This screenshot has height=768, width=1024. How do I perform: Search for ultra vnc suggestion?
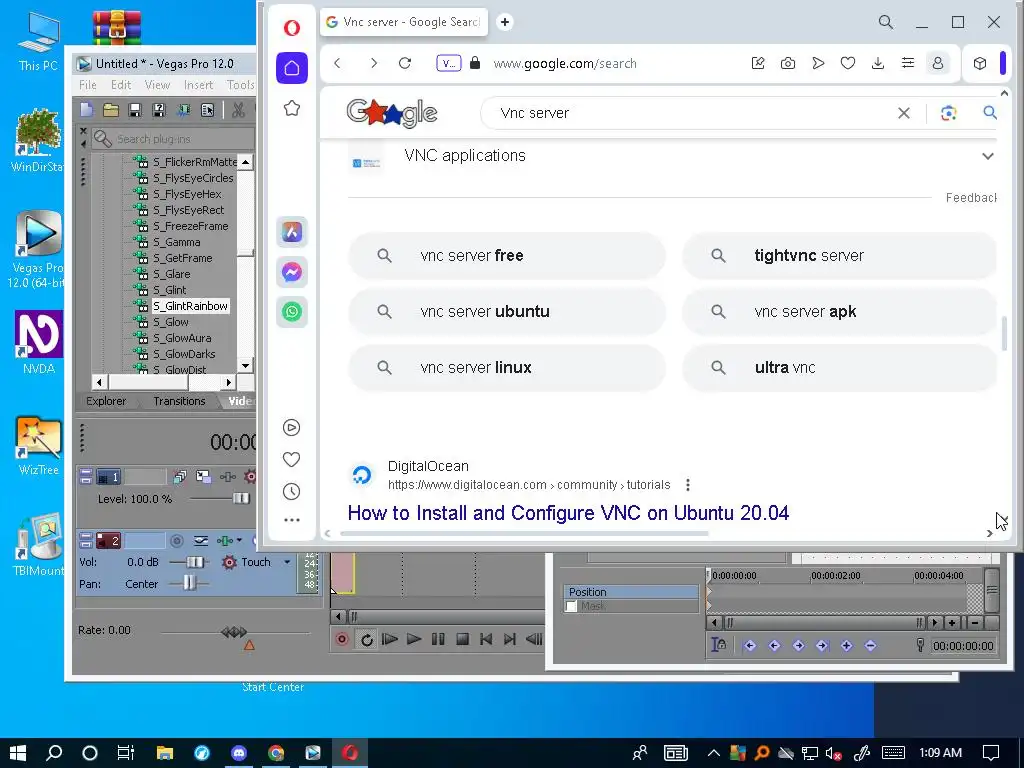[x=840, y=368]
